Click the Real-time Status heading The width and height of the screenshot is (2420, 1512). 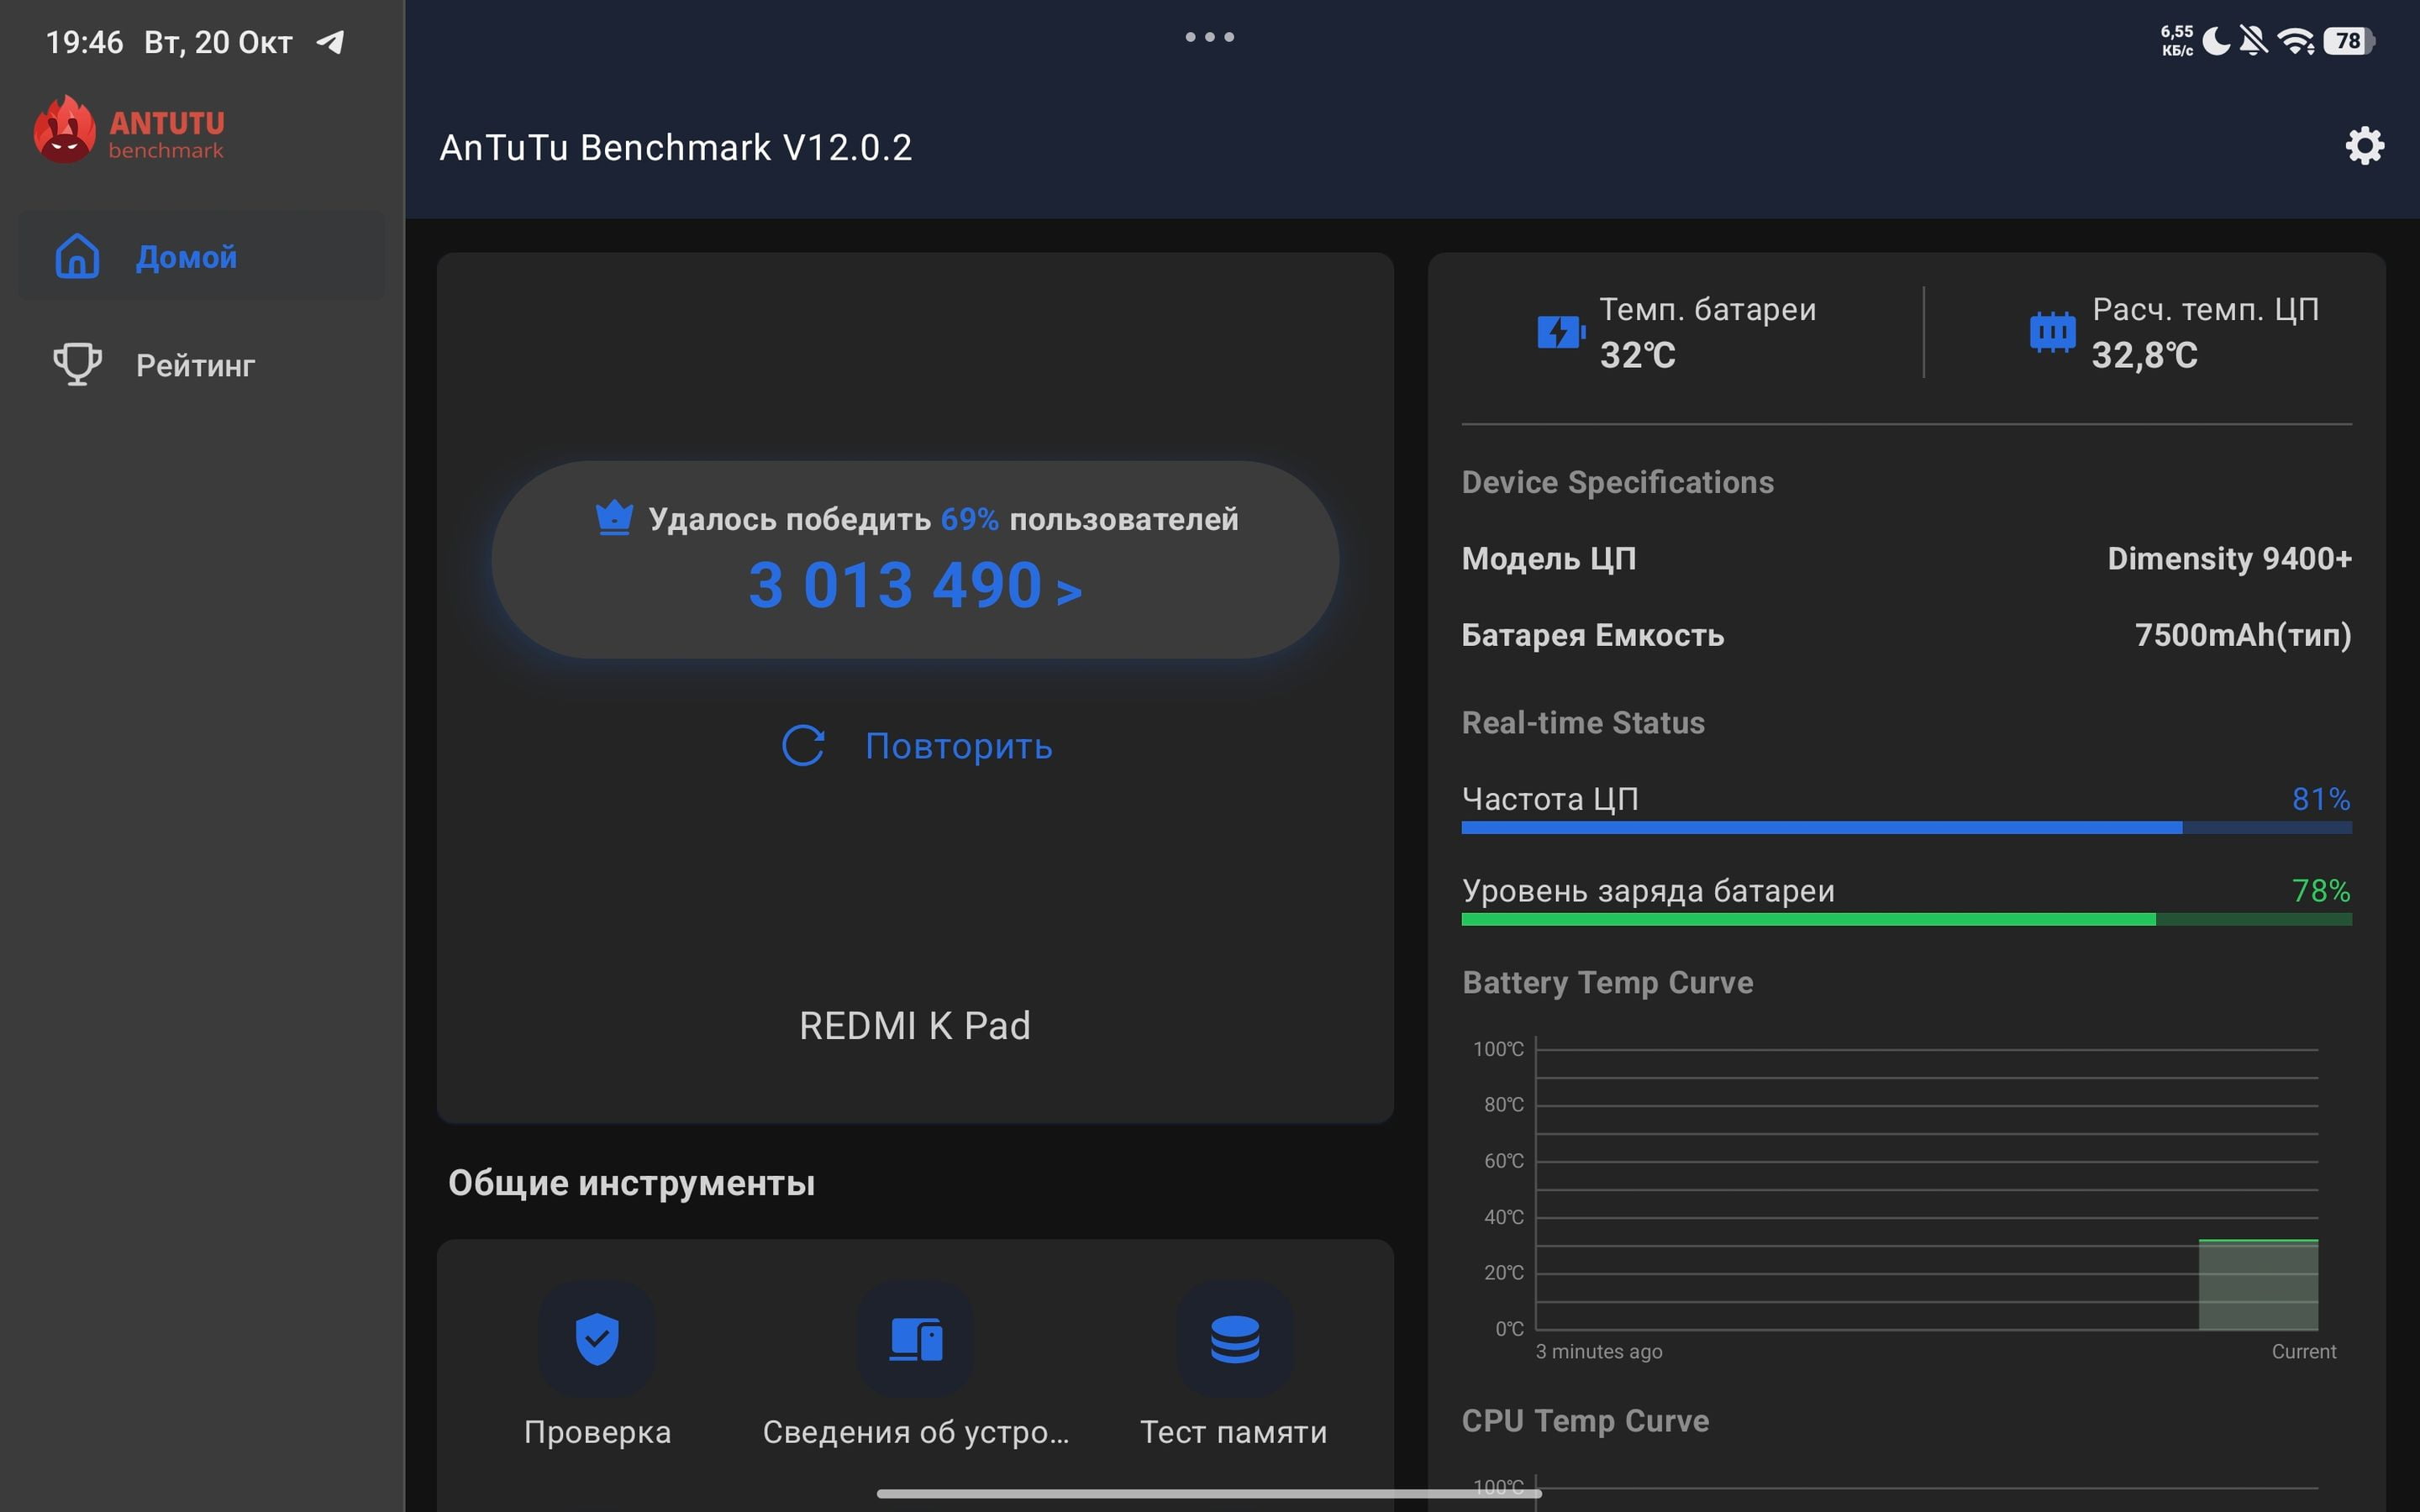click(x=1583, y=722)
